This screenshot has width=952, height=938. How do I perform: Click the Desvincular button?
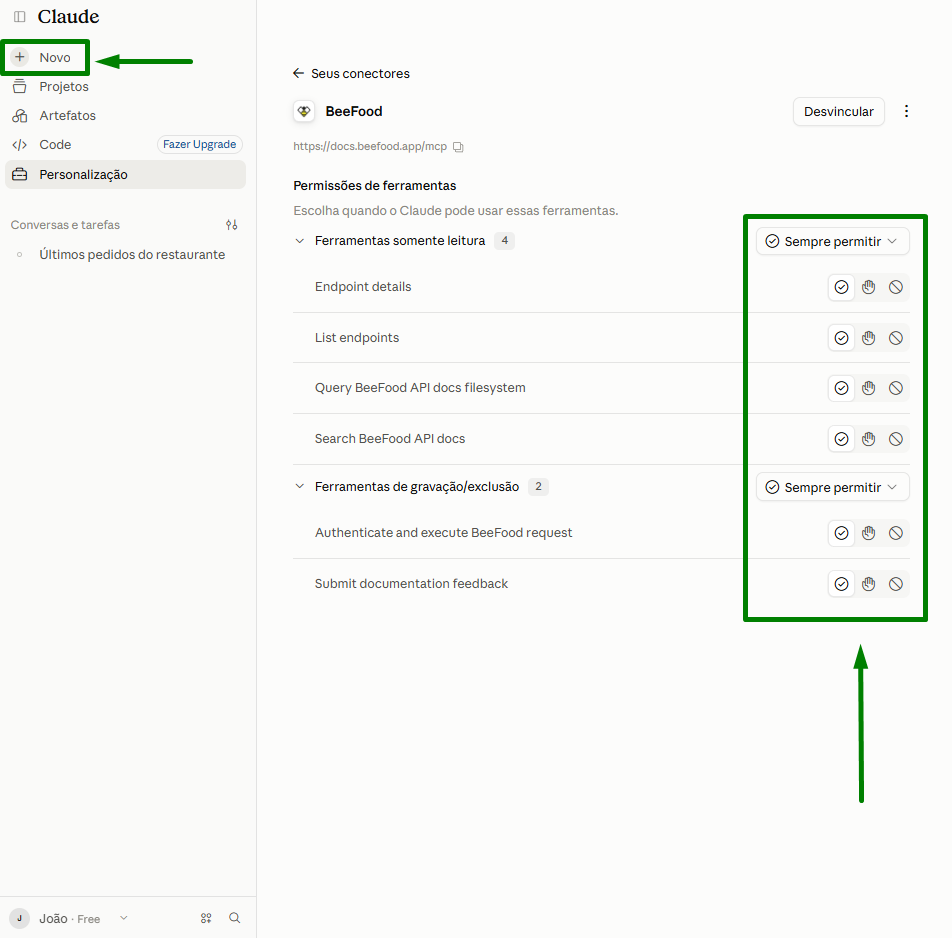point(838,112)
